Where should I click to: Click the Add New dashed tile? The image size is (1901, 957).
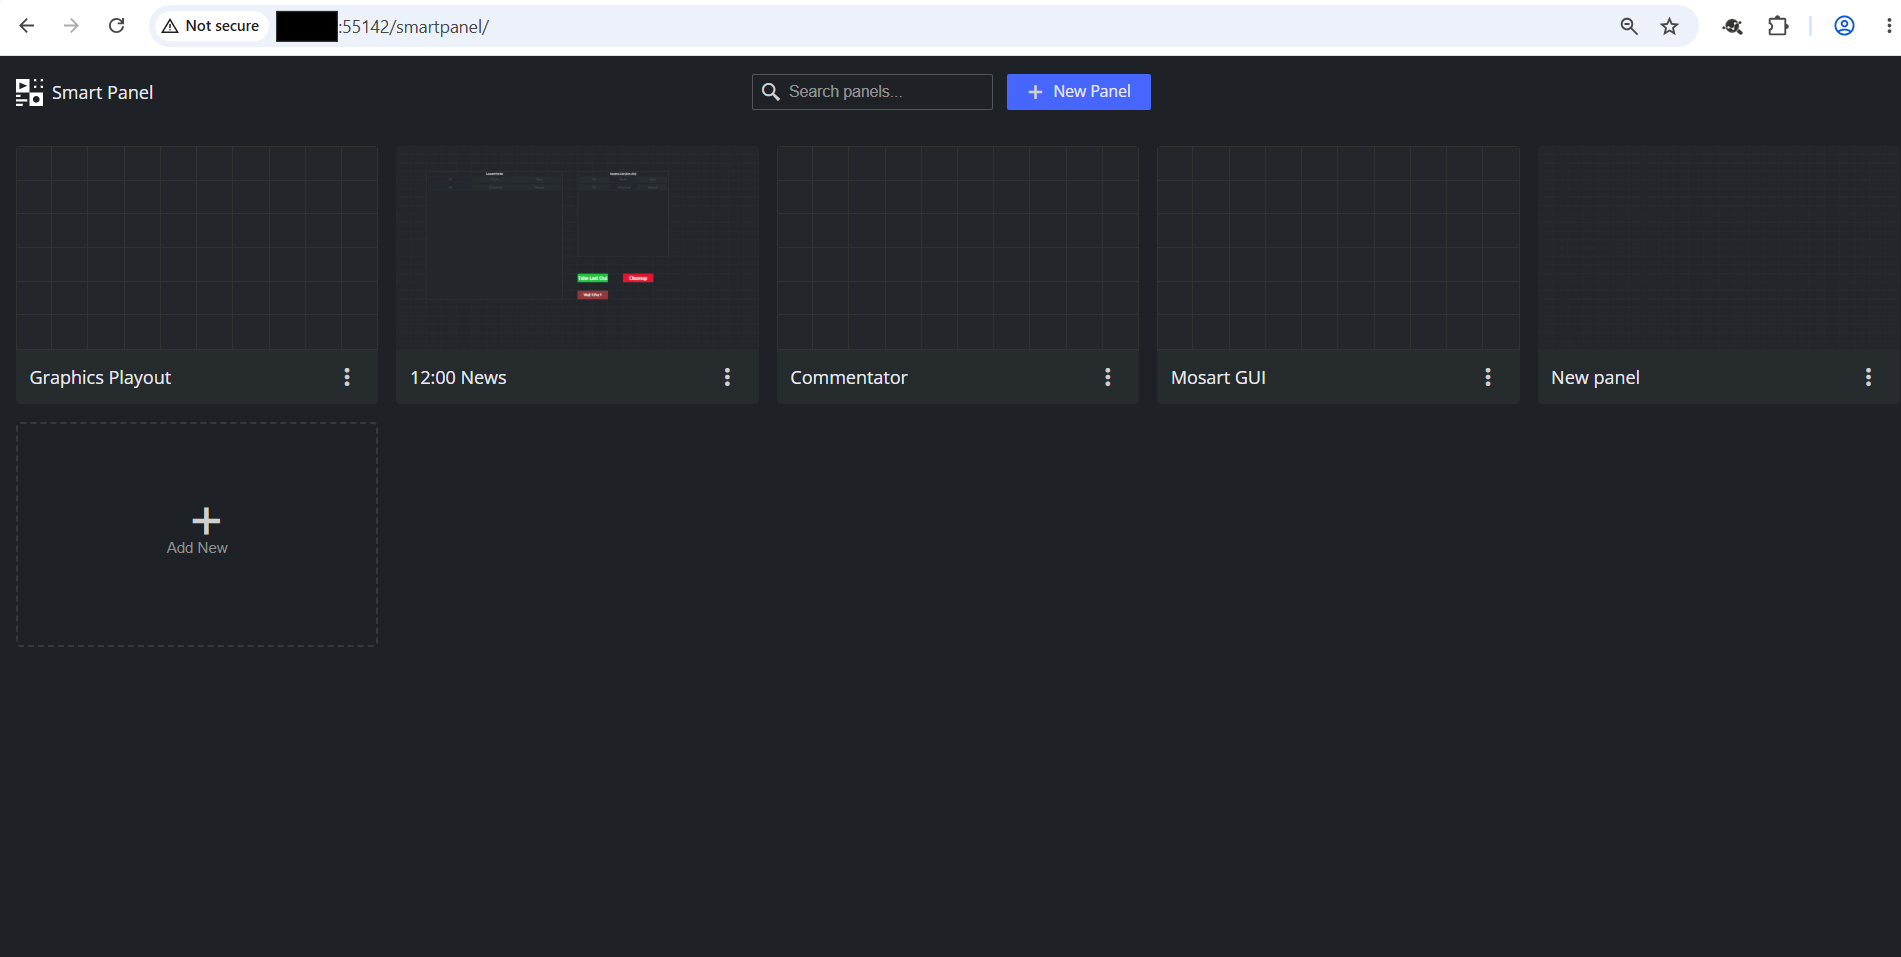point(197,534)
